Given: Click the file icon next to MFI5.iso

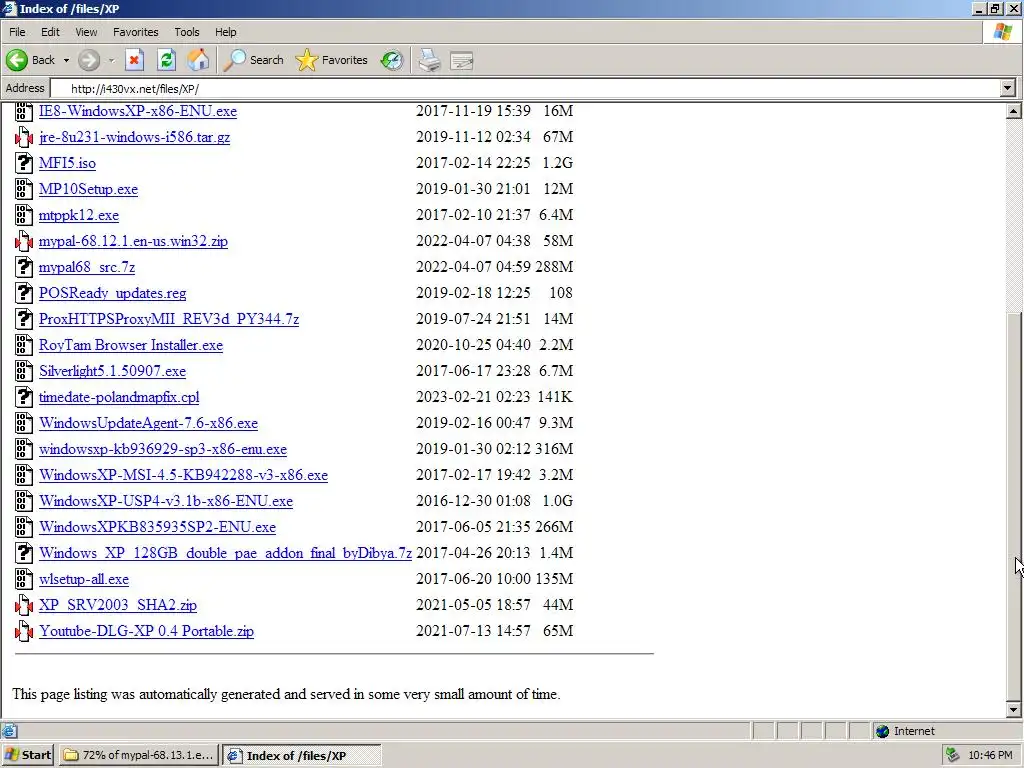Looking at the screenshot, I should [x=24, y=163].
